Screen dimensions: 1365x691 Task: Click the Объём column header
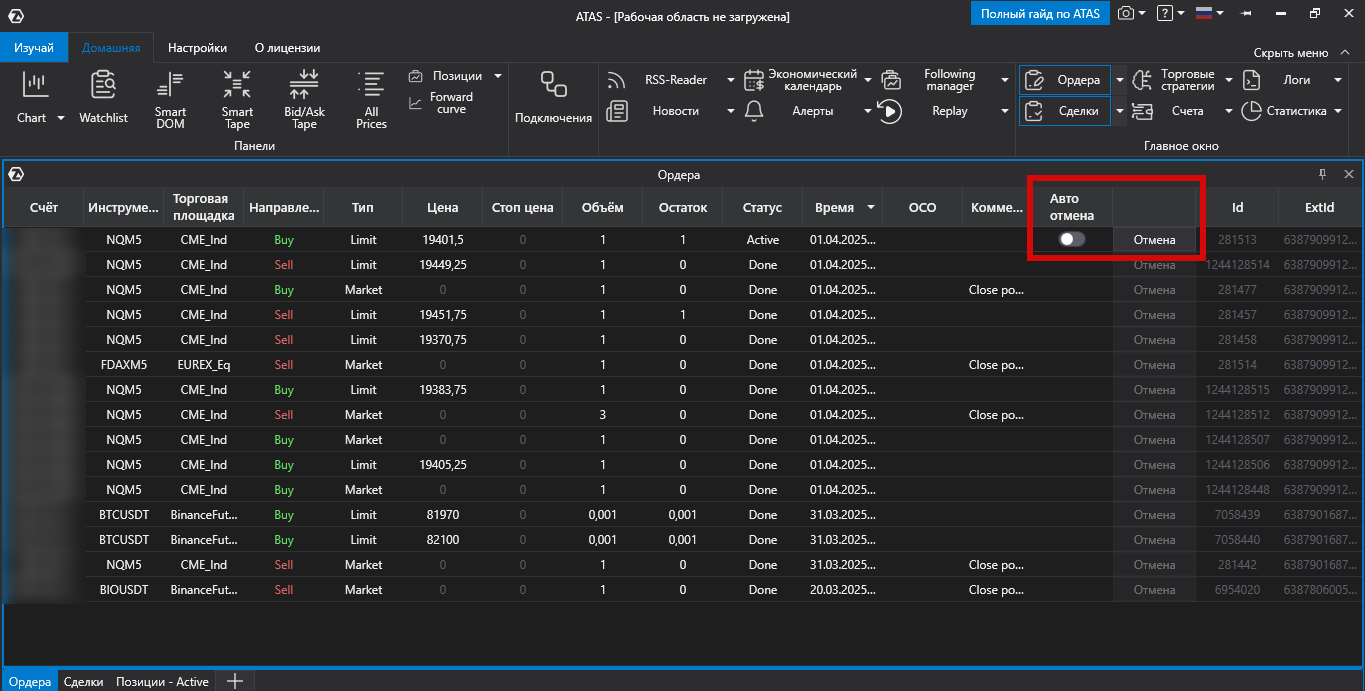(602, 208)
